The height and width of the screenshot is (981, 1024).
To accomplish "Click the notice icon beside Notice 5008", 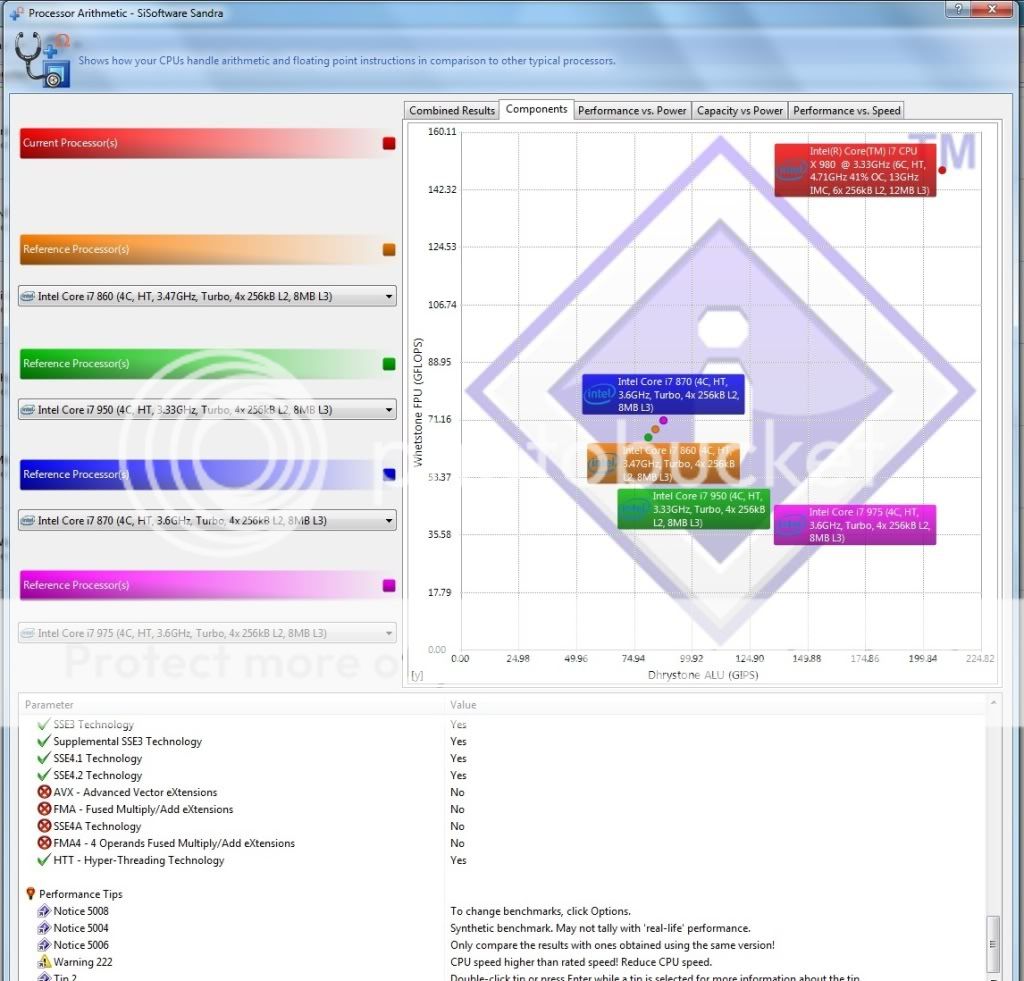I will point(44,911).
